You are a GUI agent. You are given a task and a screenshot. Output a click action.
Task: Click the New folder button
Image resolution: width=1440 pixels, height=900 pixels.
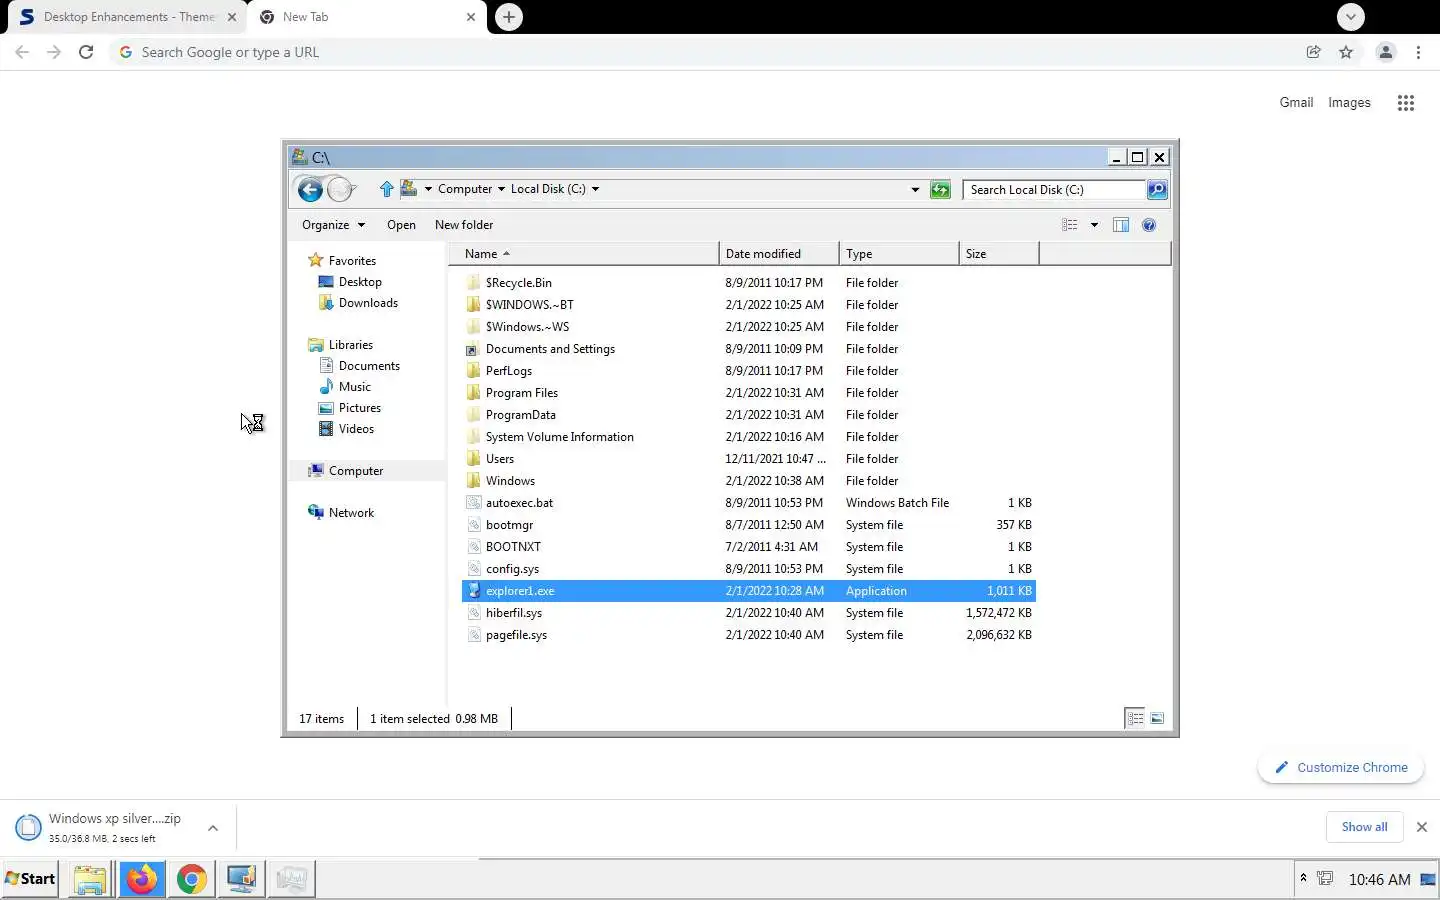(x=464, y=225)
